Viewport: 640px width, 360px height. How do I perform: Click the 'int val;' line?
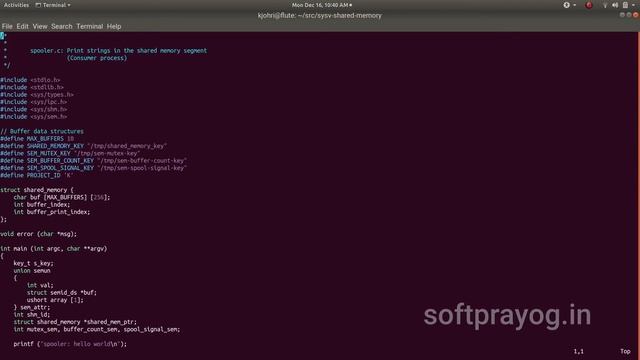point(40,286)
